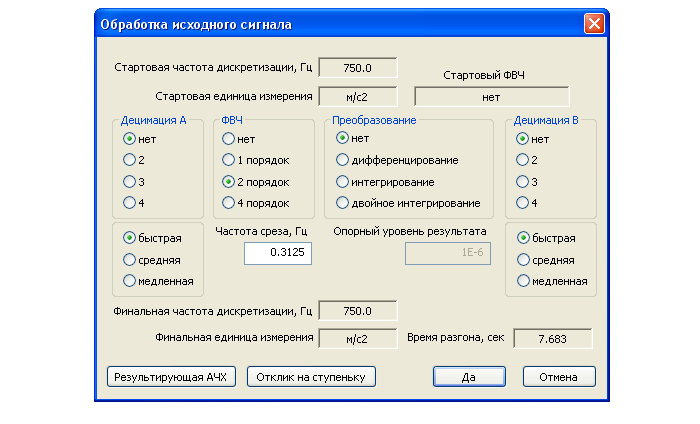The width and height of the screenshot is (700, 424).
Task: Click the Частота среза input field
Action: pos(279,254)
